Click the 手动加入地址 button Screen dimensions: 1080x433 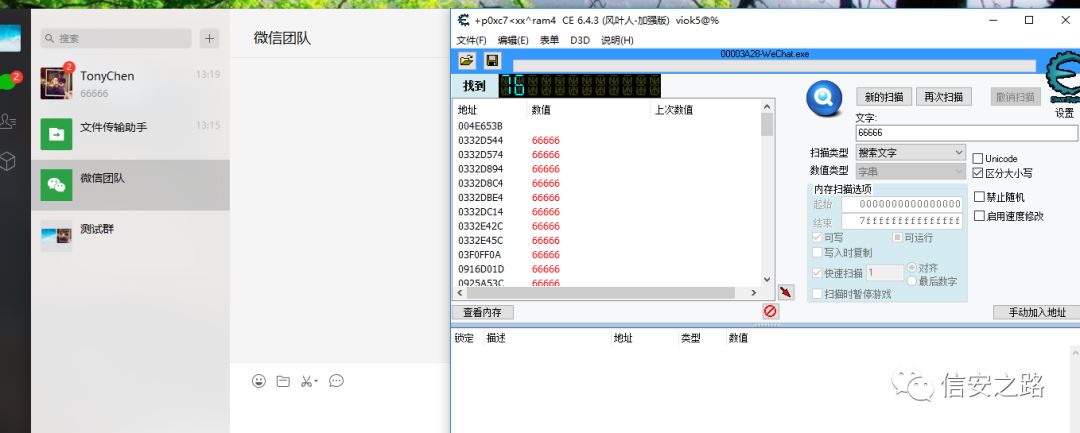pos(1037,313)
